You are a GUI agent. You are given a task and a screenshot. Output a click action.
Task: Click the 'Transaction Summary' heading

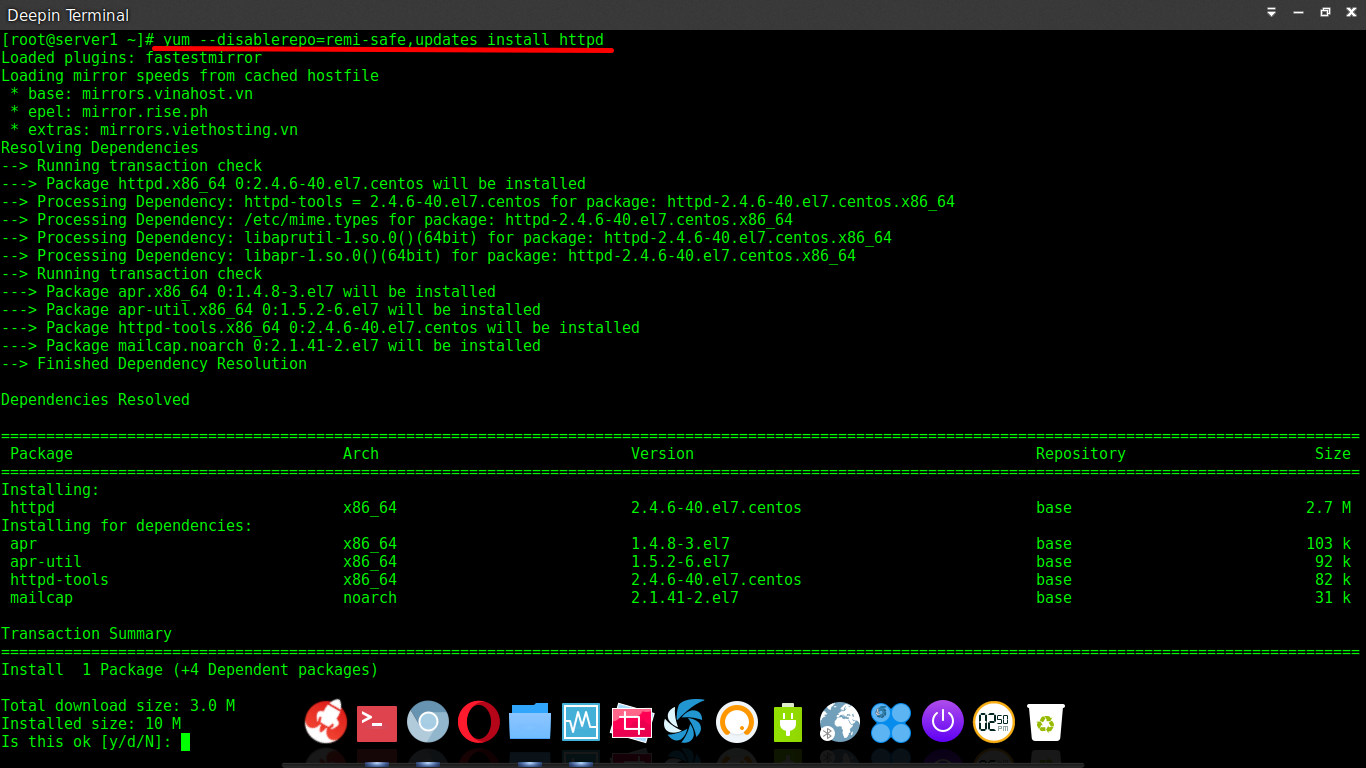86,634
